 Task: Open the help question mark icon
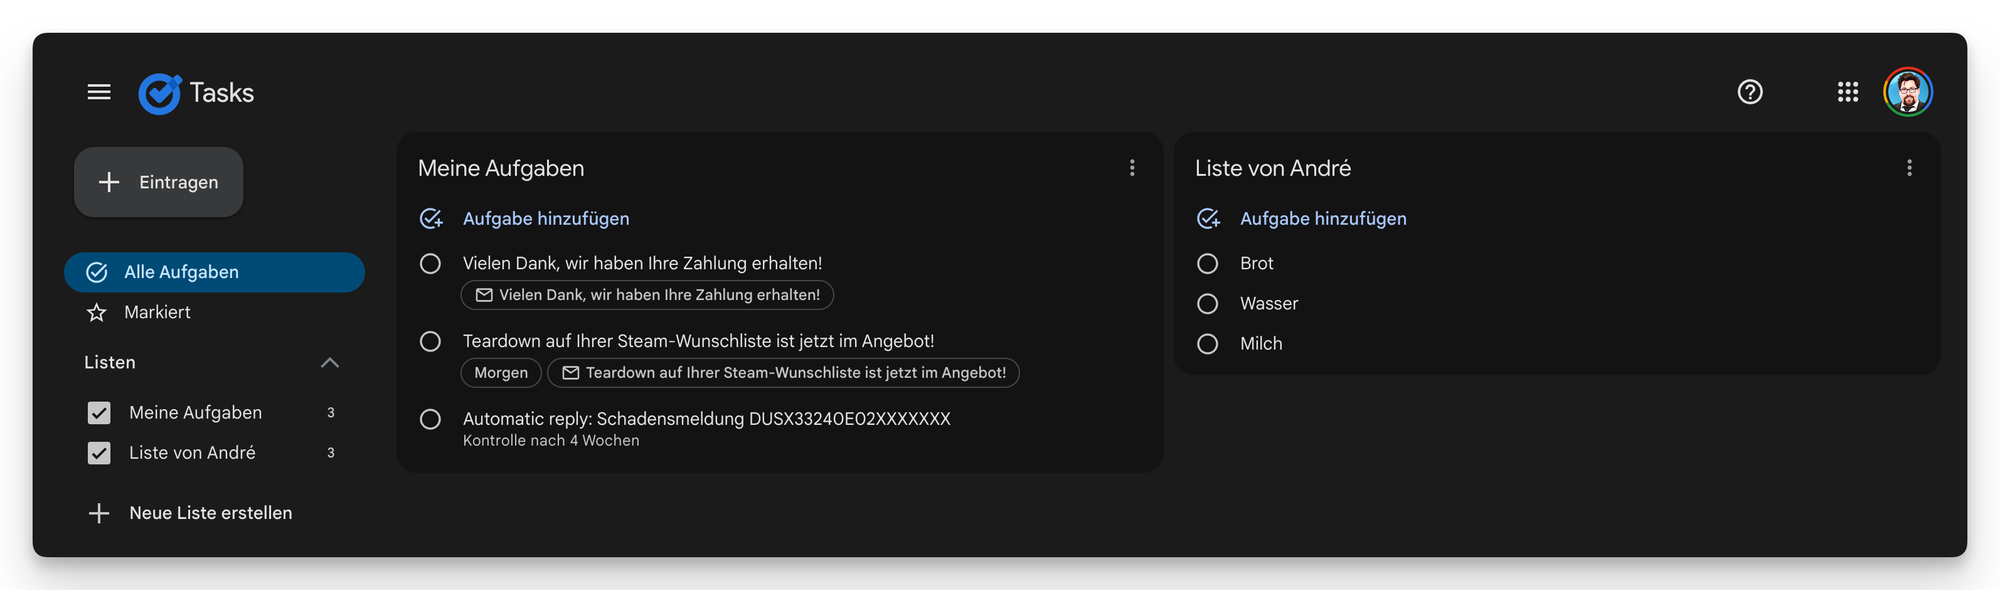1750,92
